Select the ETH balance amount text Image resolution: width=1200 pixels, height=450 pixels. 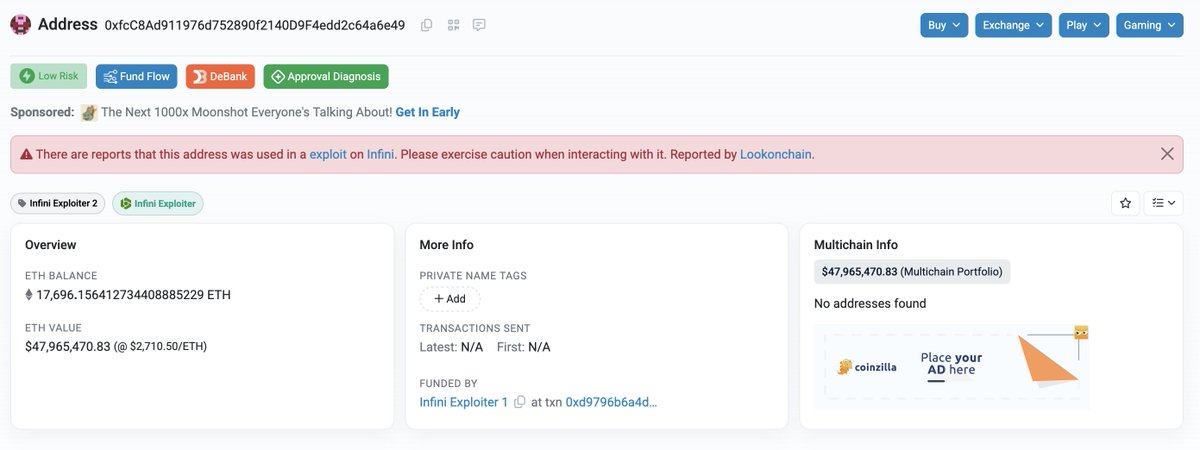click(134, 295)
